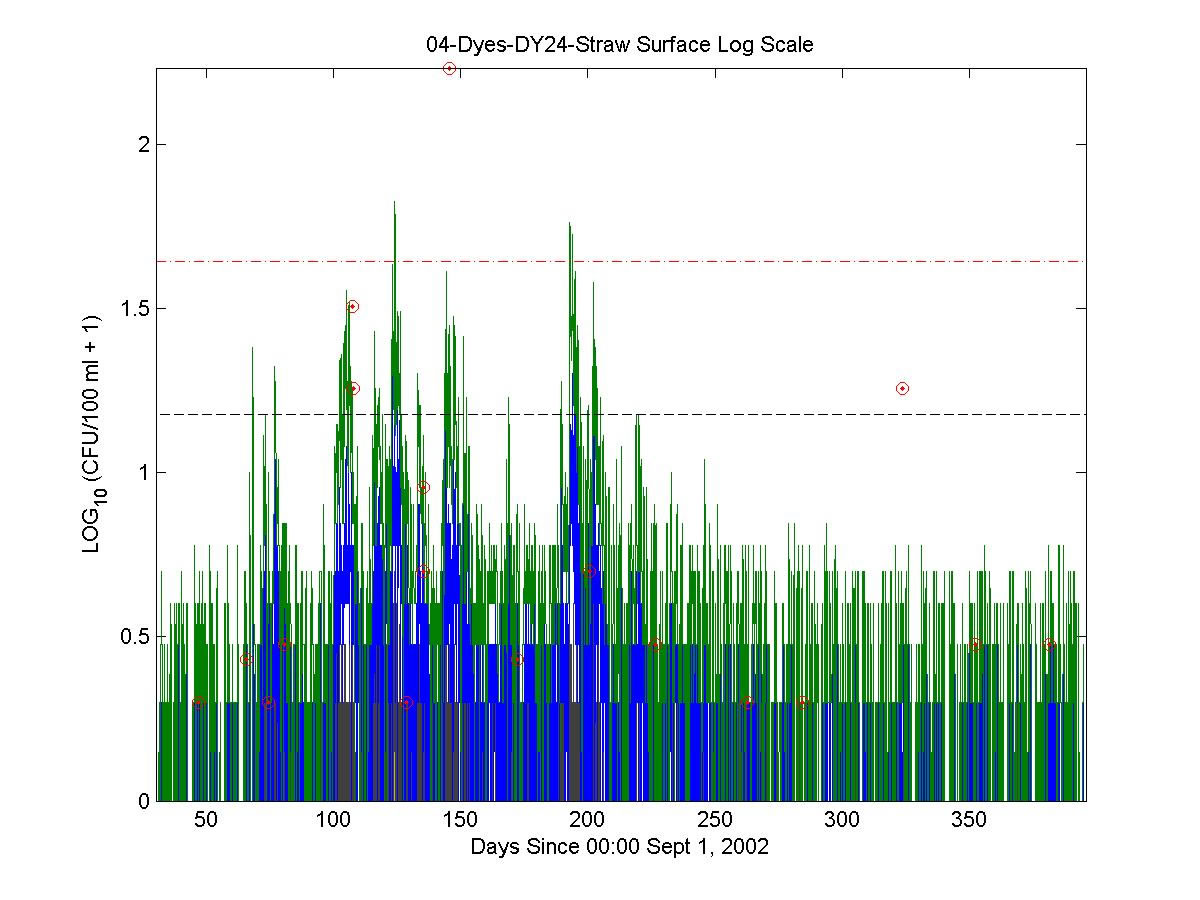Click the red marker at 0.95 near day 135
The width and height of the screenshot is (1200, 900).
point(423,488)
